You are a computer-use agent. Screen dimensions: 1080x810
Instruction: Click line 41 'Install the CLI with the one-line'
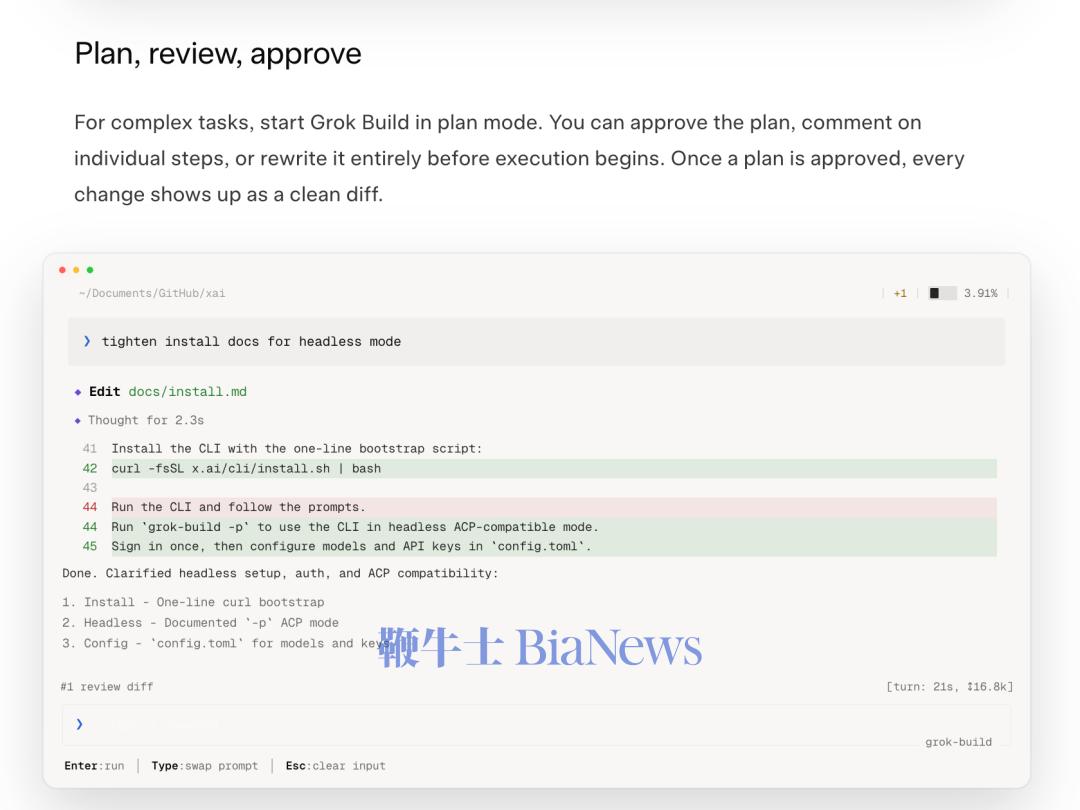click(296, 448)
